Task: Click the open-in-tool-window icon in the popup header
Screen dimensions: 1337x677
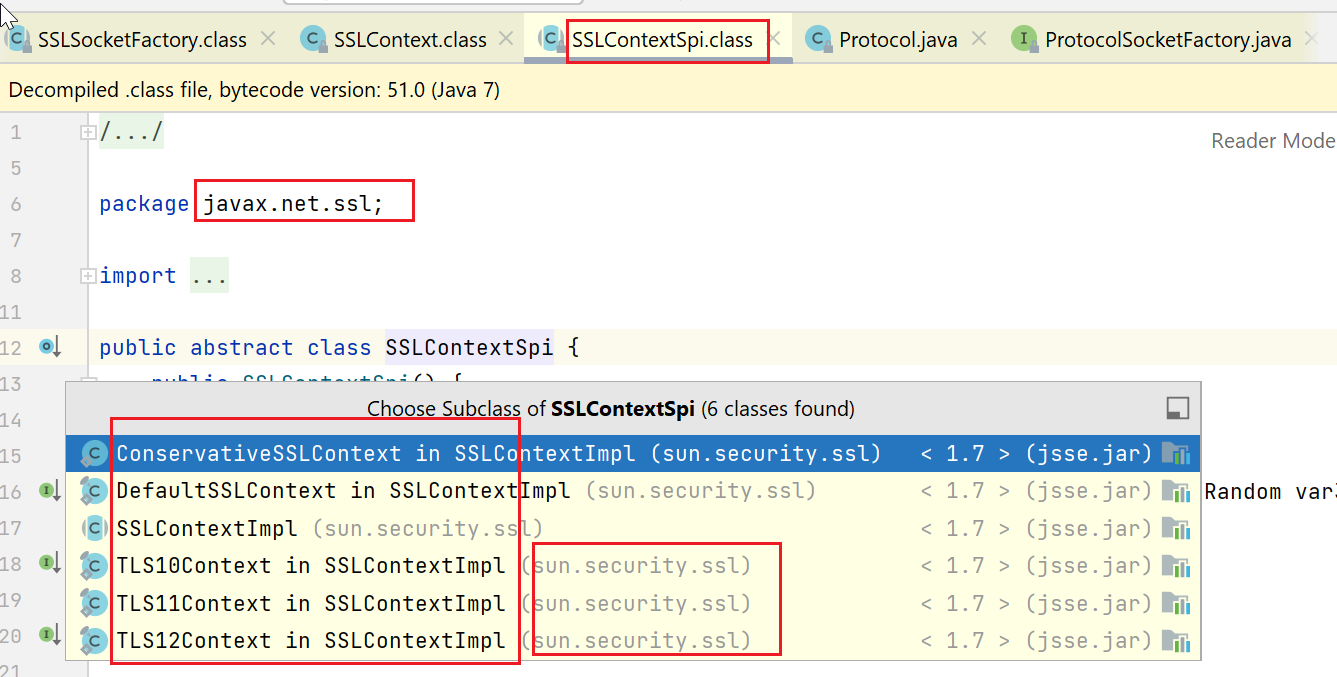Action: (x=1178, y=408)
